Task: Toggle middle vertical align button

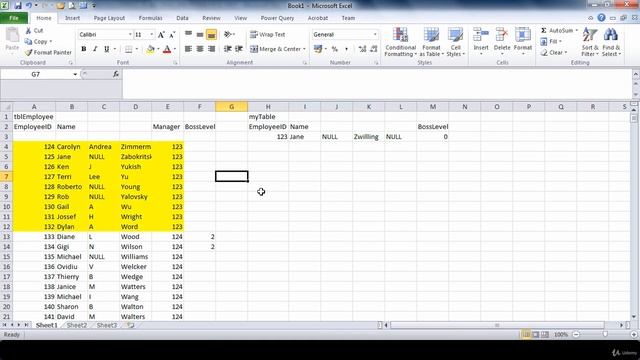Action: (200, 35)
